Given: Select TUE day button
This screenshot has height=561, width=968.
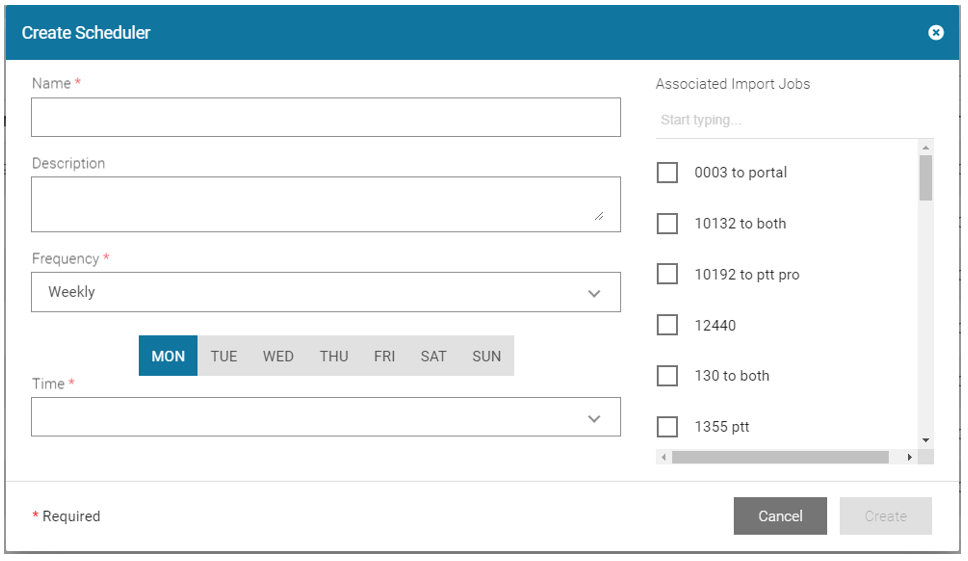Looking at the screenshot, I should (224, 356).
